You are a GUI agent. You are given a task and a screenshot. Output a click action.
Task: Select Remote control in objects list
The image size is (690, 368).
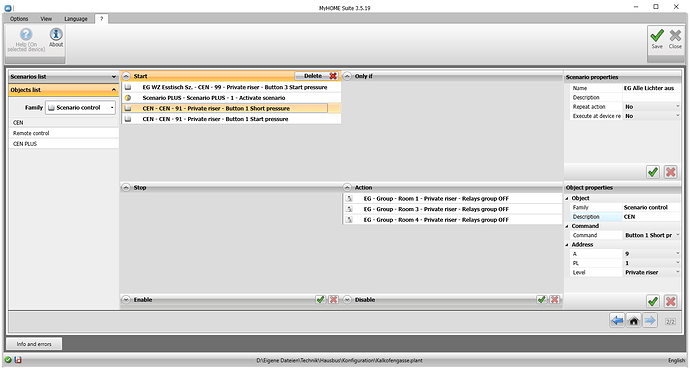64,133
